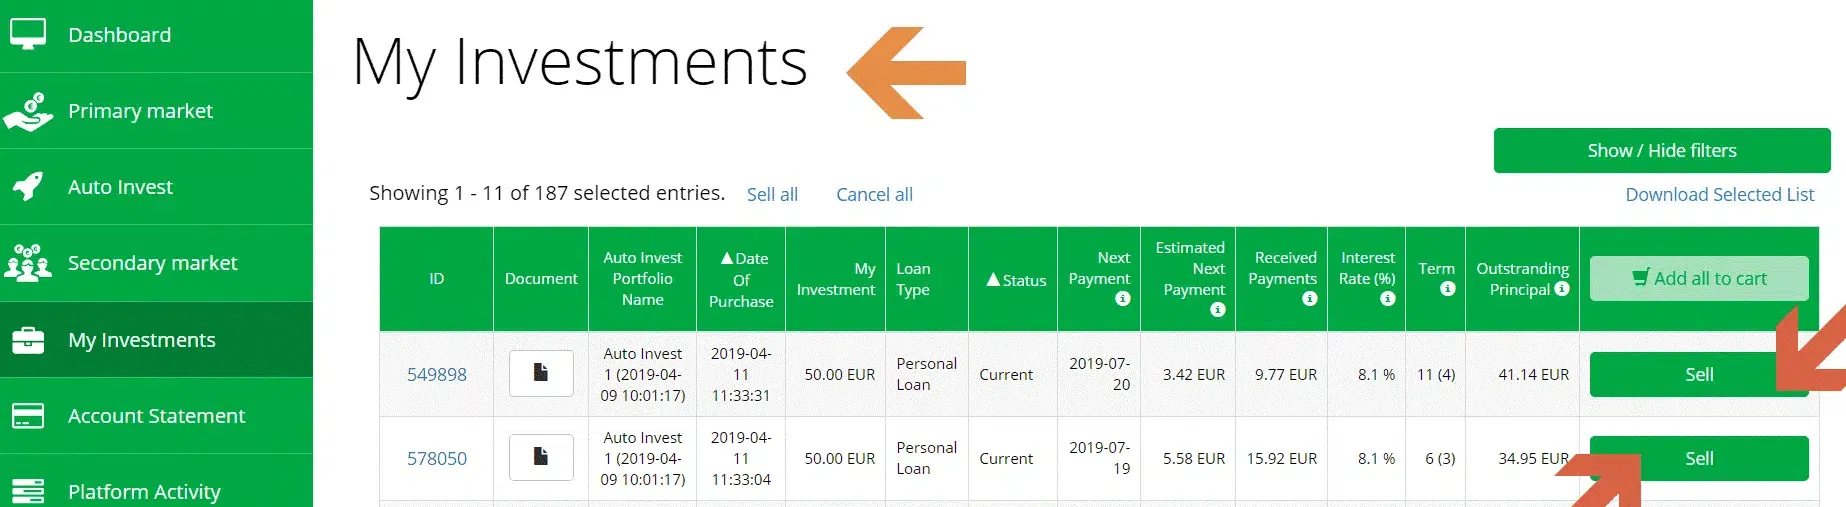This screenshot has width=1846, height=507.
Task: Sort table by Status column
Action: (x=1016, y=280)
